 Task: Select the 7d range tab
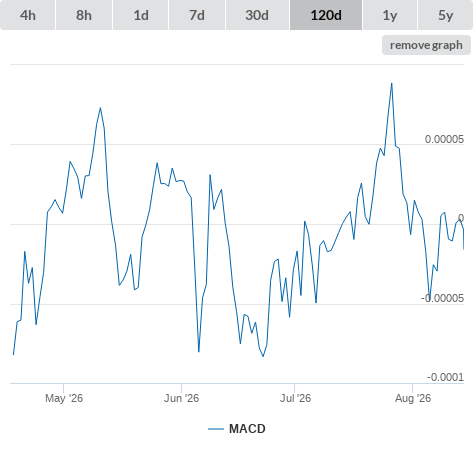(197, 15)
